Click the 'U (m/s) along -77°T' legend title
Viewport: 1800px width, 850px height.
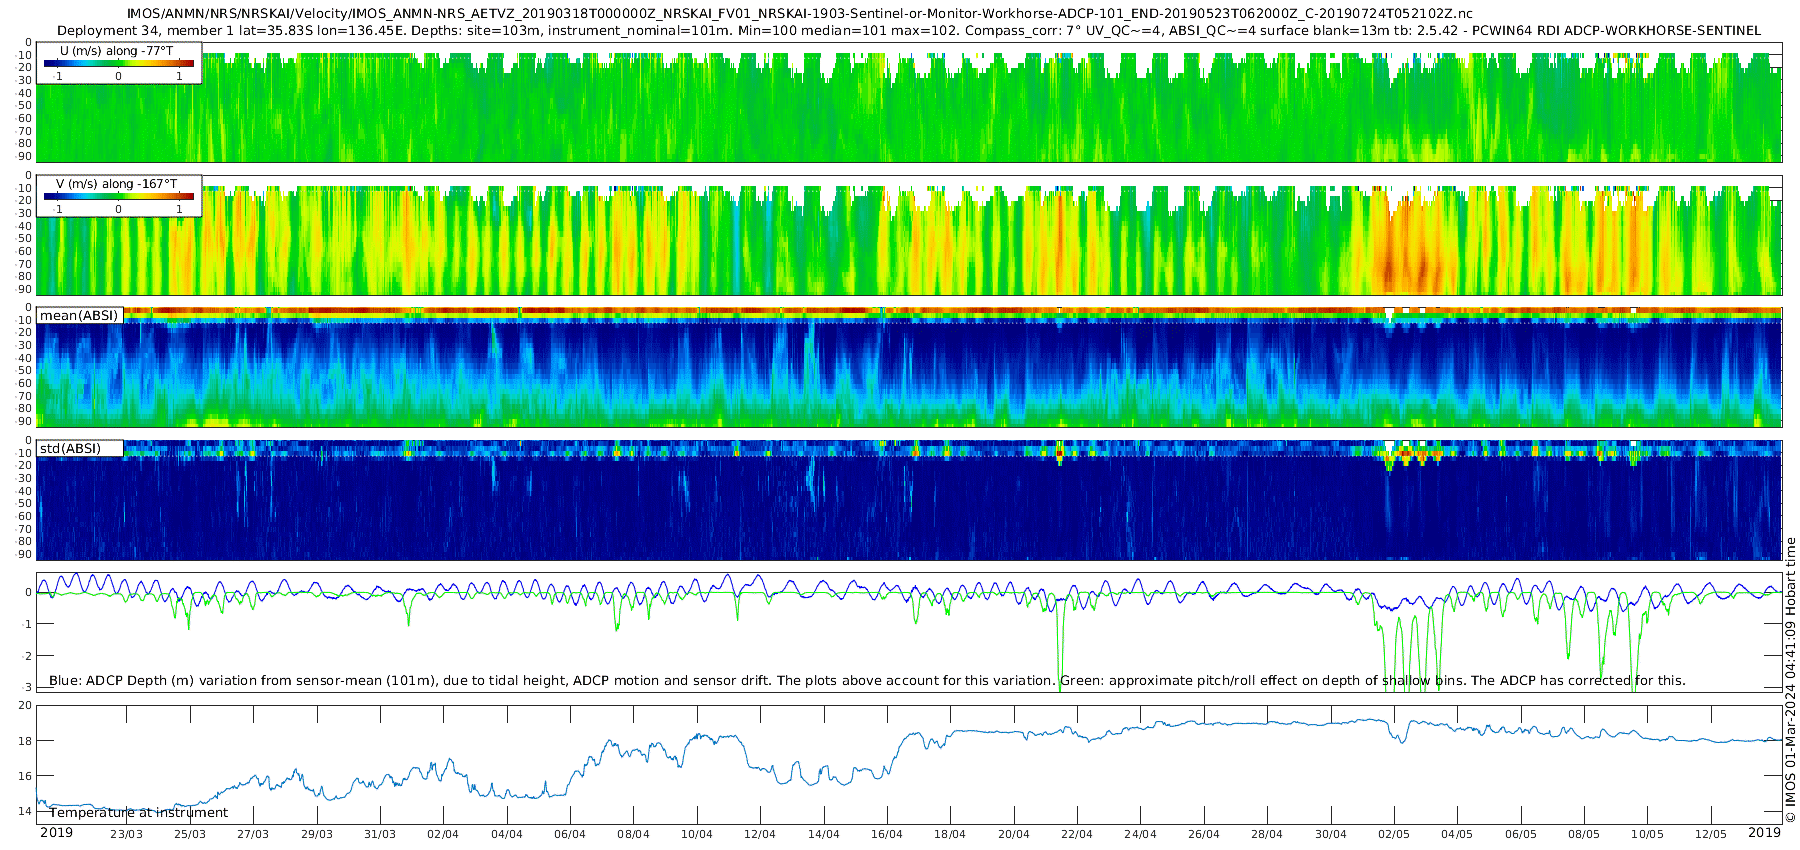pyautogui.click(x=117, y=51)
